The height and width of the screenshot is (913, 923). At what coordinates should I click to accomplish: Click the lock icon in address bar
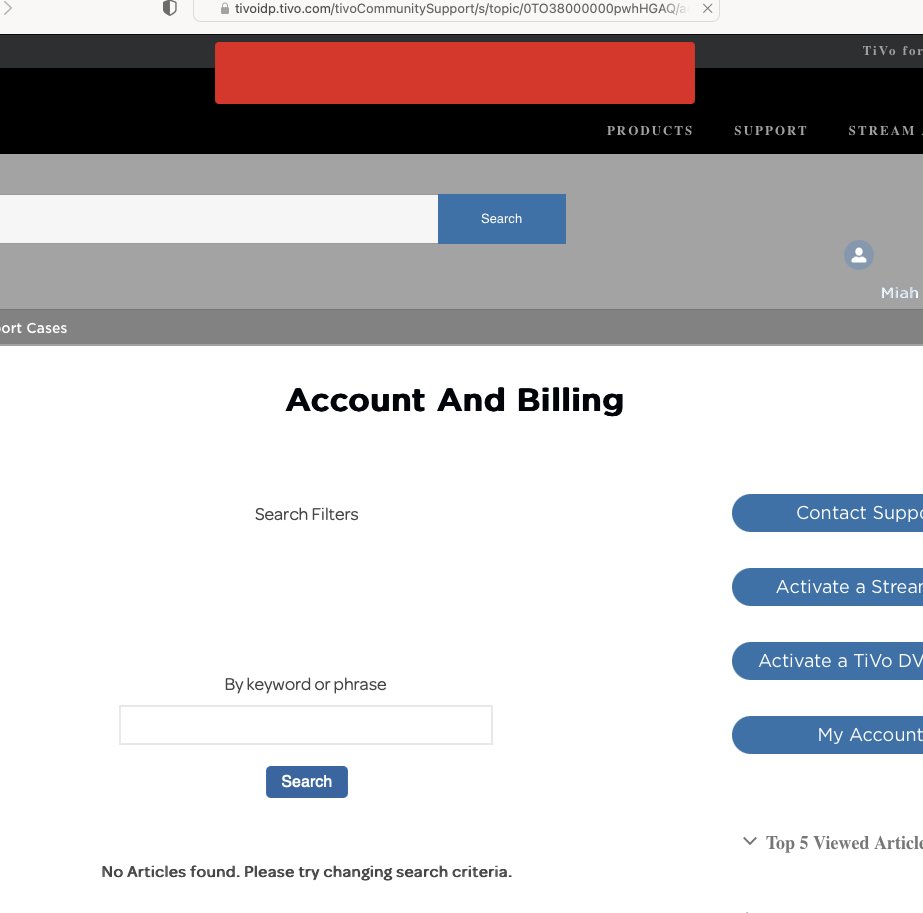tap(224, 8)
